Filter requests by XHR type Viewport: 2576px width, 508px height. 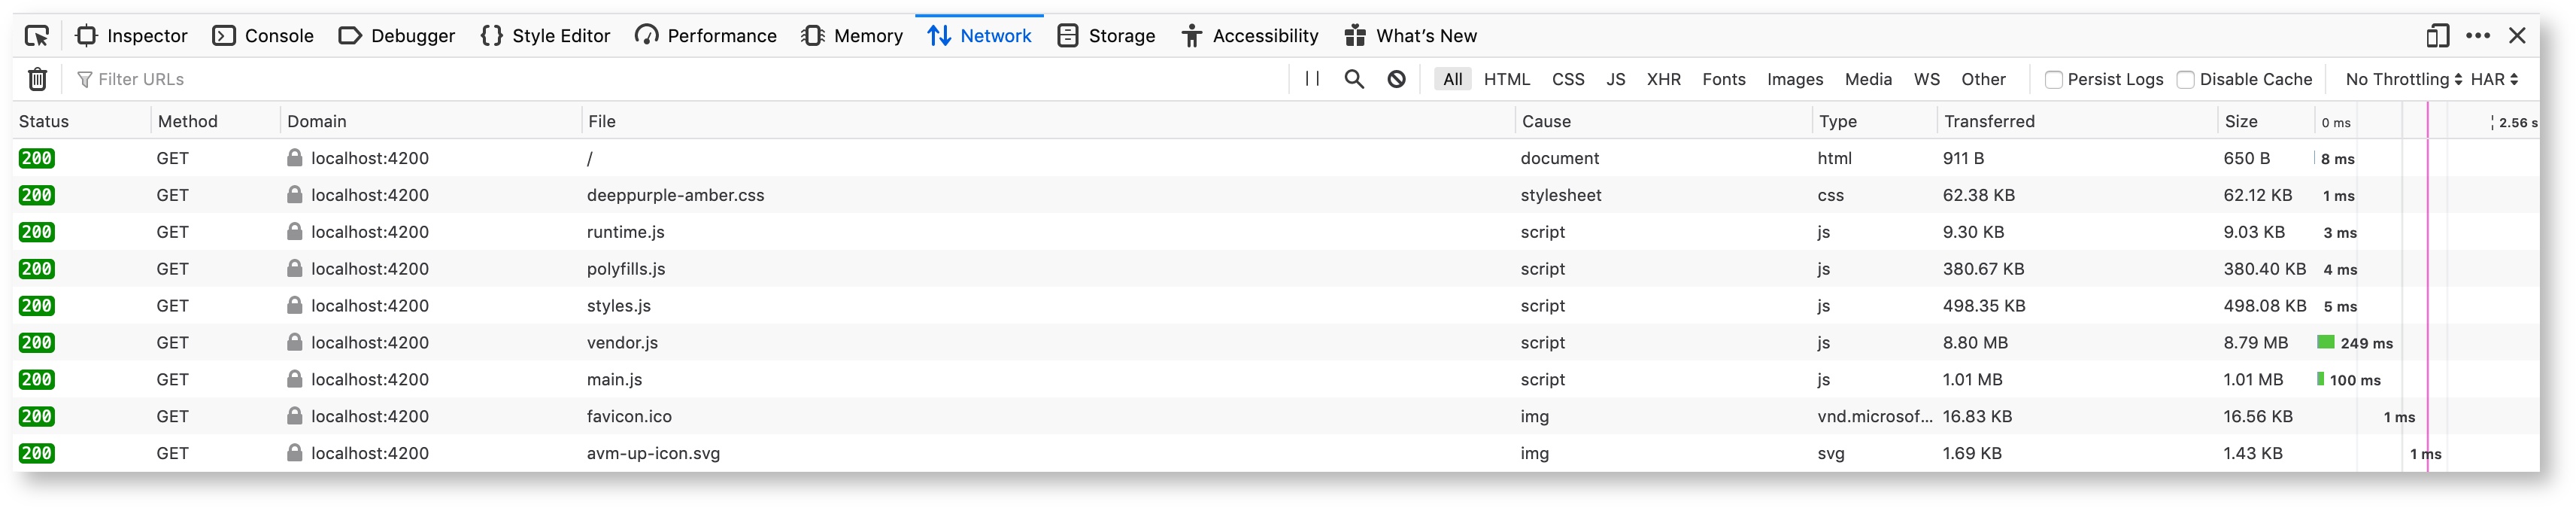(x=1663, y=79)
